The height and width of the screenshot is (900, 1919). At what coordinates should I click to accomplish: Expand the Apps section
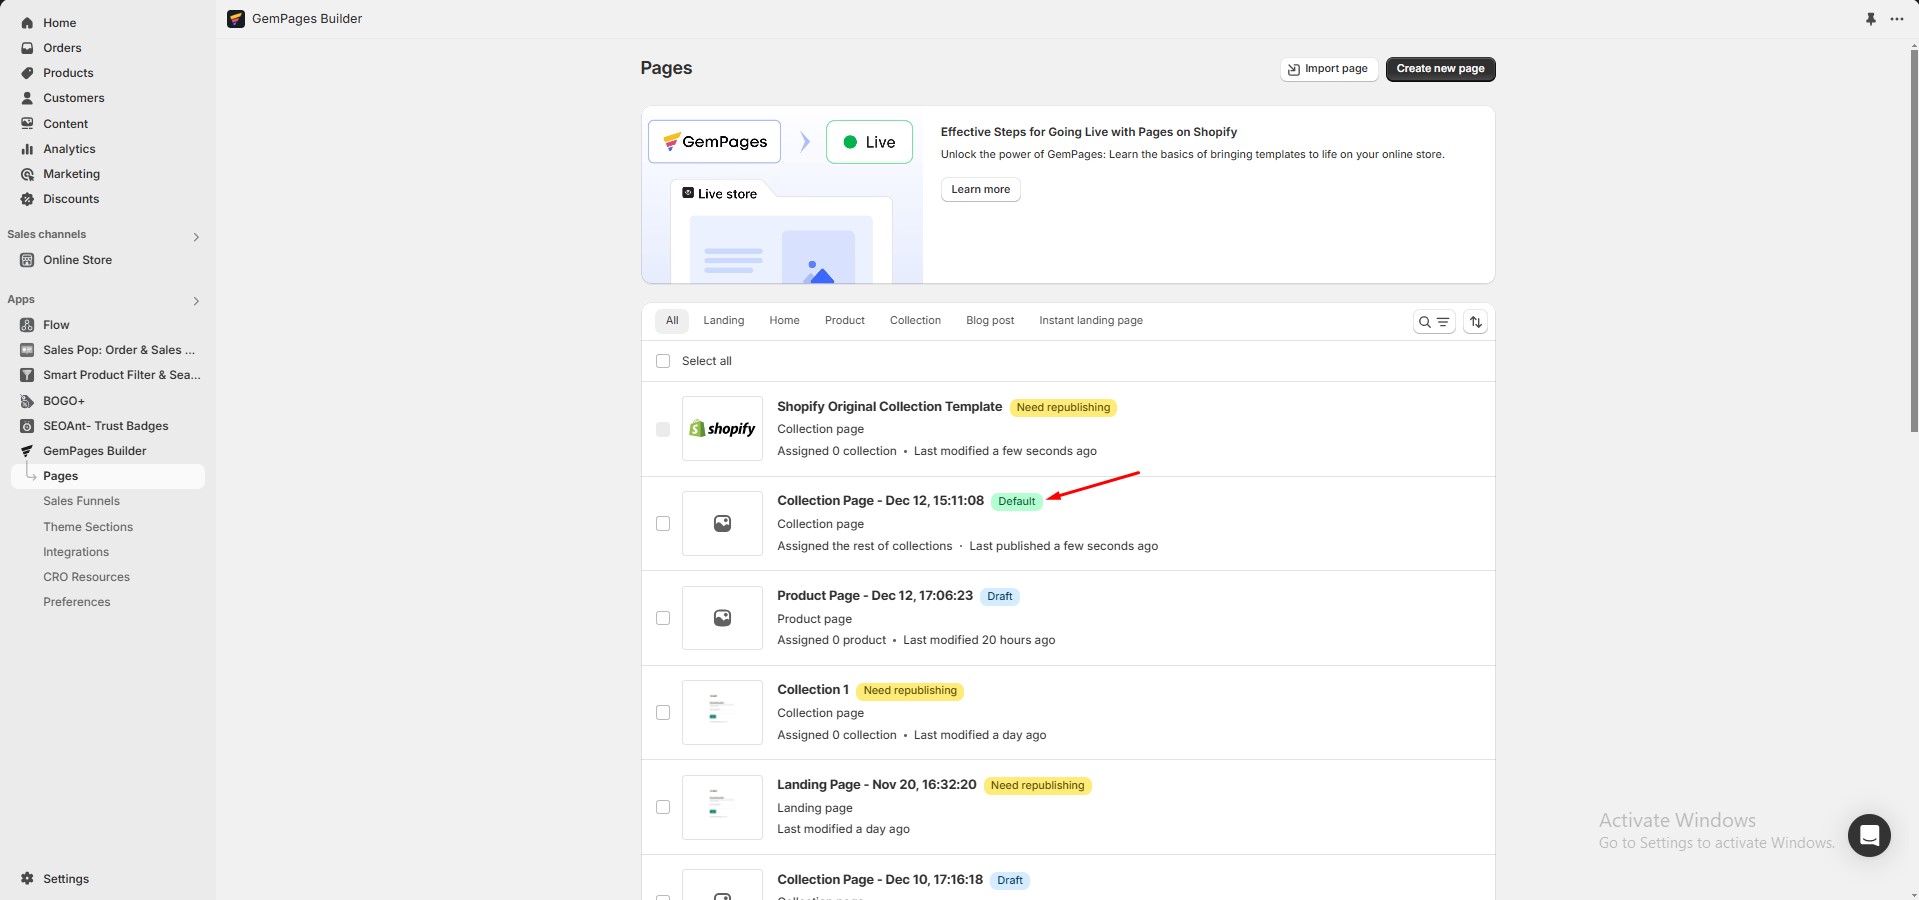pyautogui.click(x=196, y=301)
